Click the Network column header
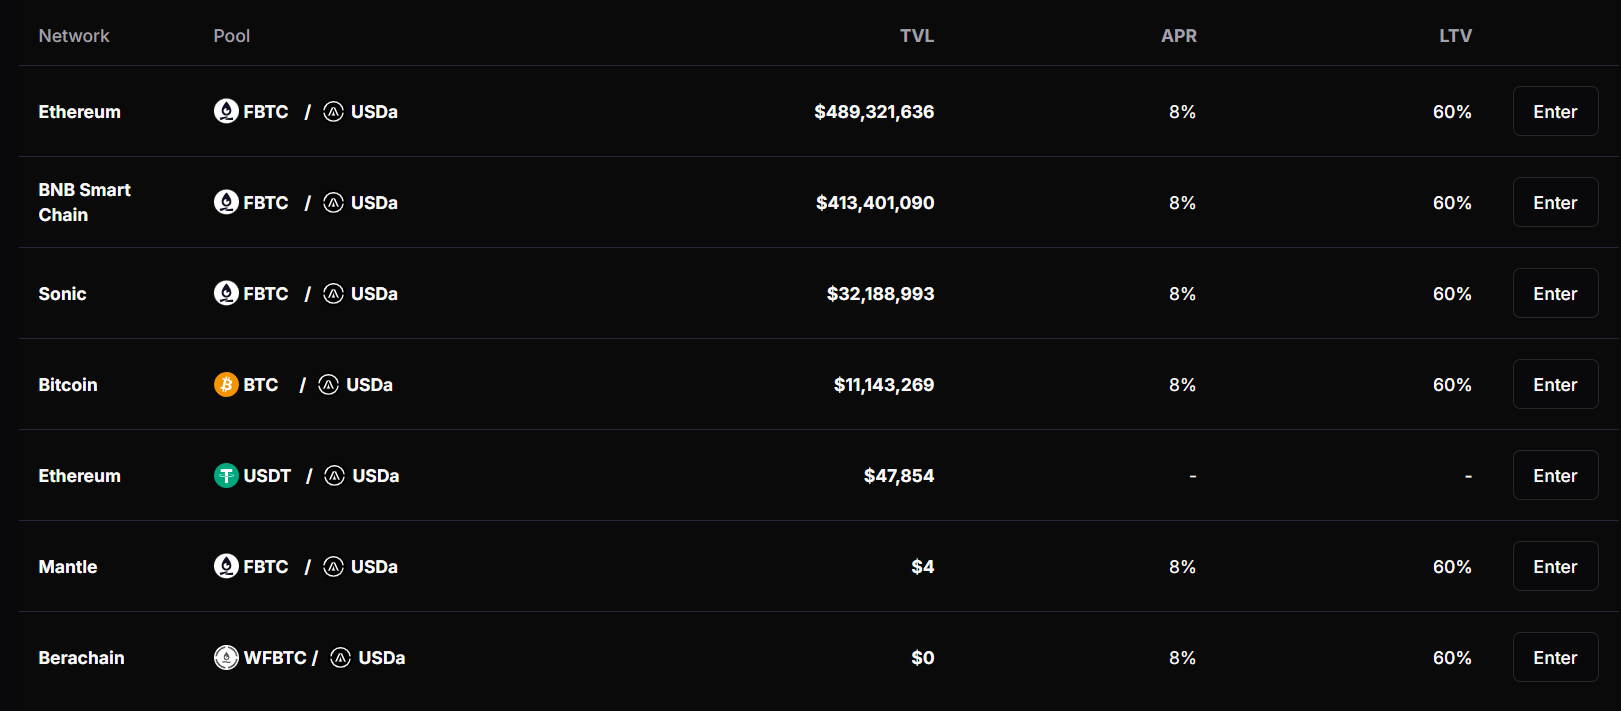 point(74,36)
